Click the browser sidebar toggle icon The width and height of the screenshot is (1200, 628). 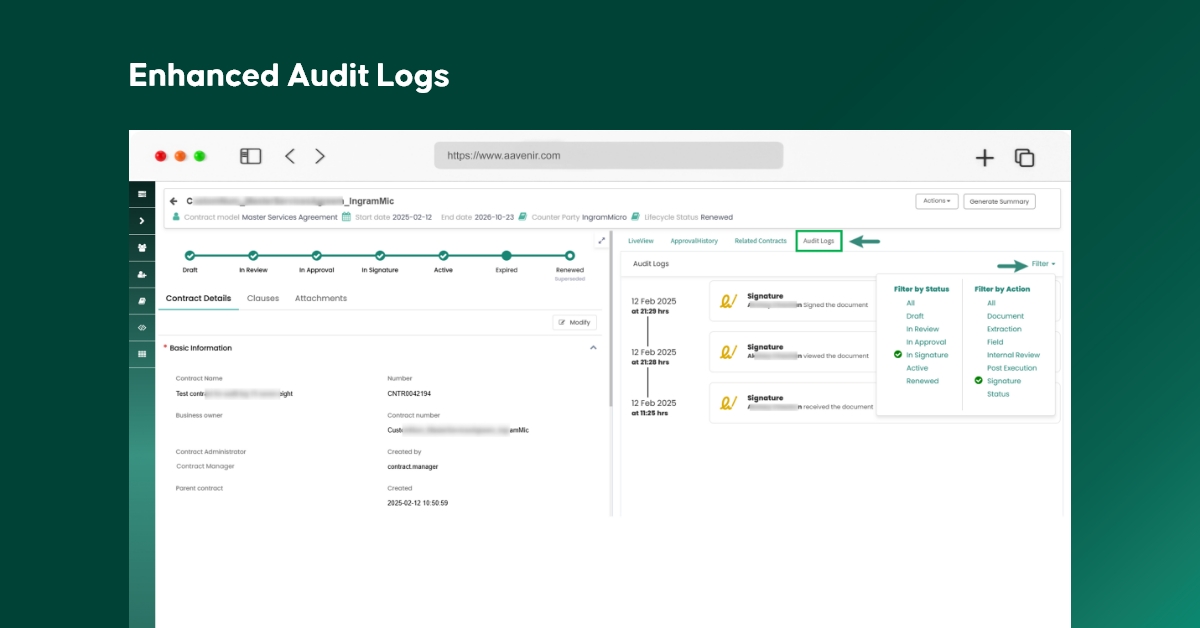[x=250, y=156]
